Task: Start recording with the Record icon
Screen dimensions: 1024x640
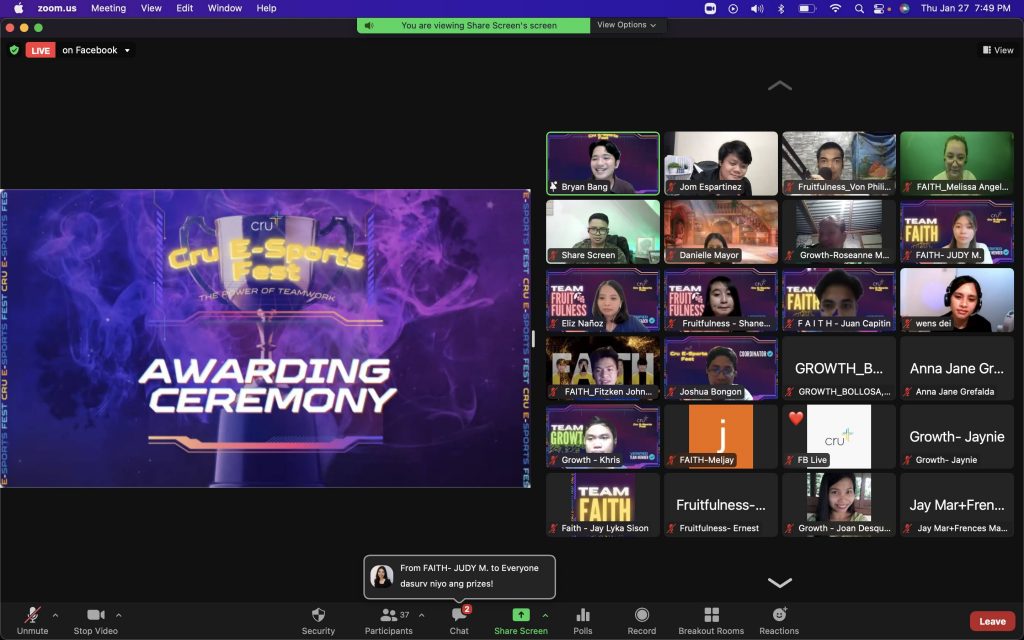Action: tap(642, 615)
